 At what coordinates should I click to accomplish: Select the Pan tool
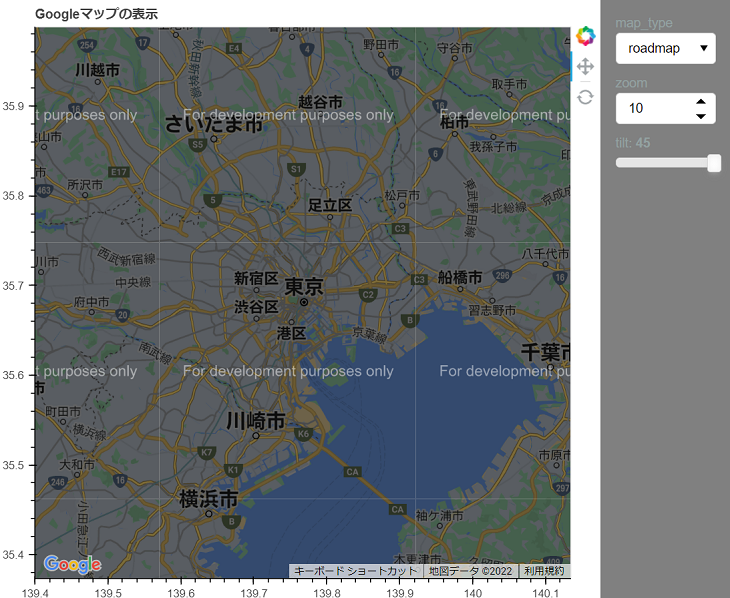tap(585, 67)
